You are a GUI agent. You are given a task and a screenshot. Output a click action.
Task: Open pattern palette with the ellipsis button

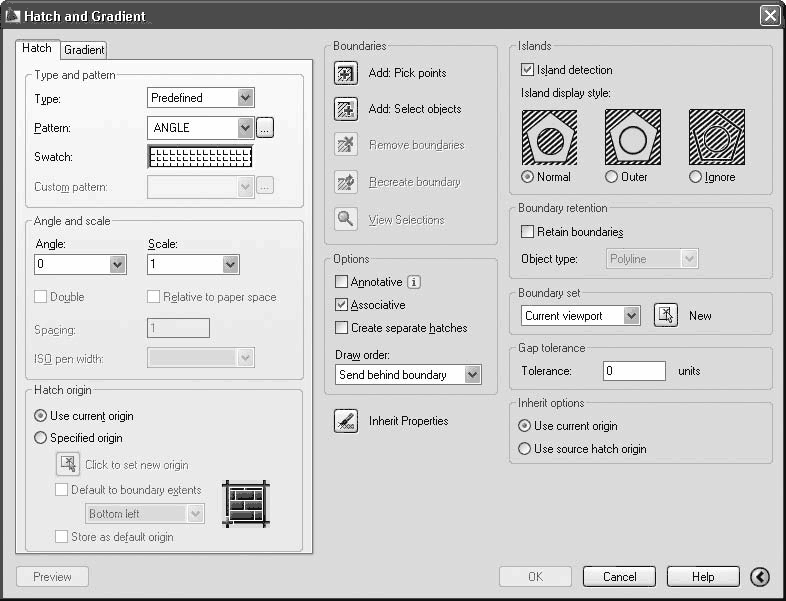click(x=265, y=128)
